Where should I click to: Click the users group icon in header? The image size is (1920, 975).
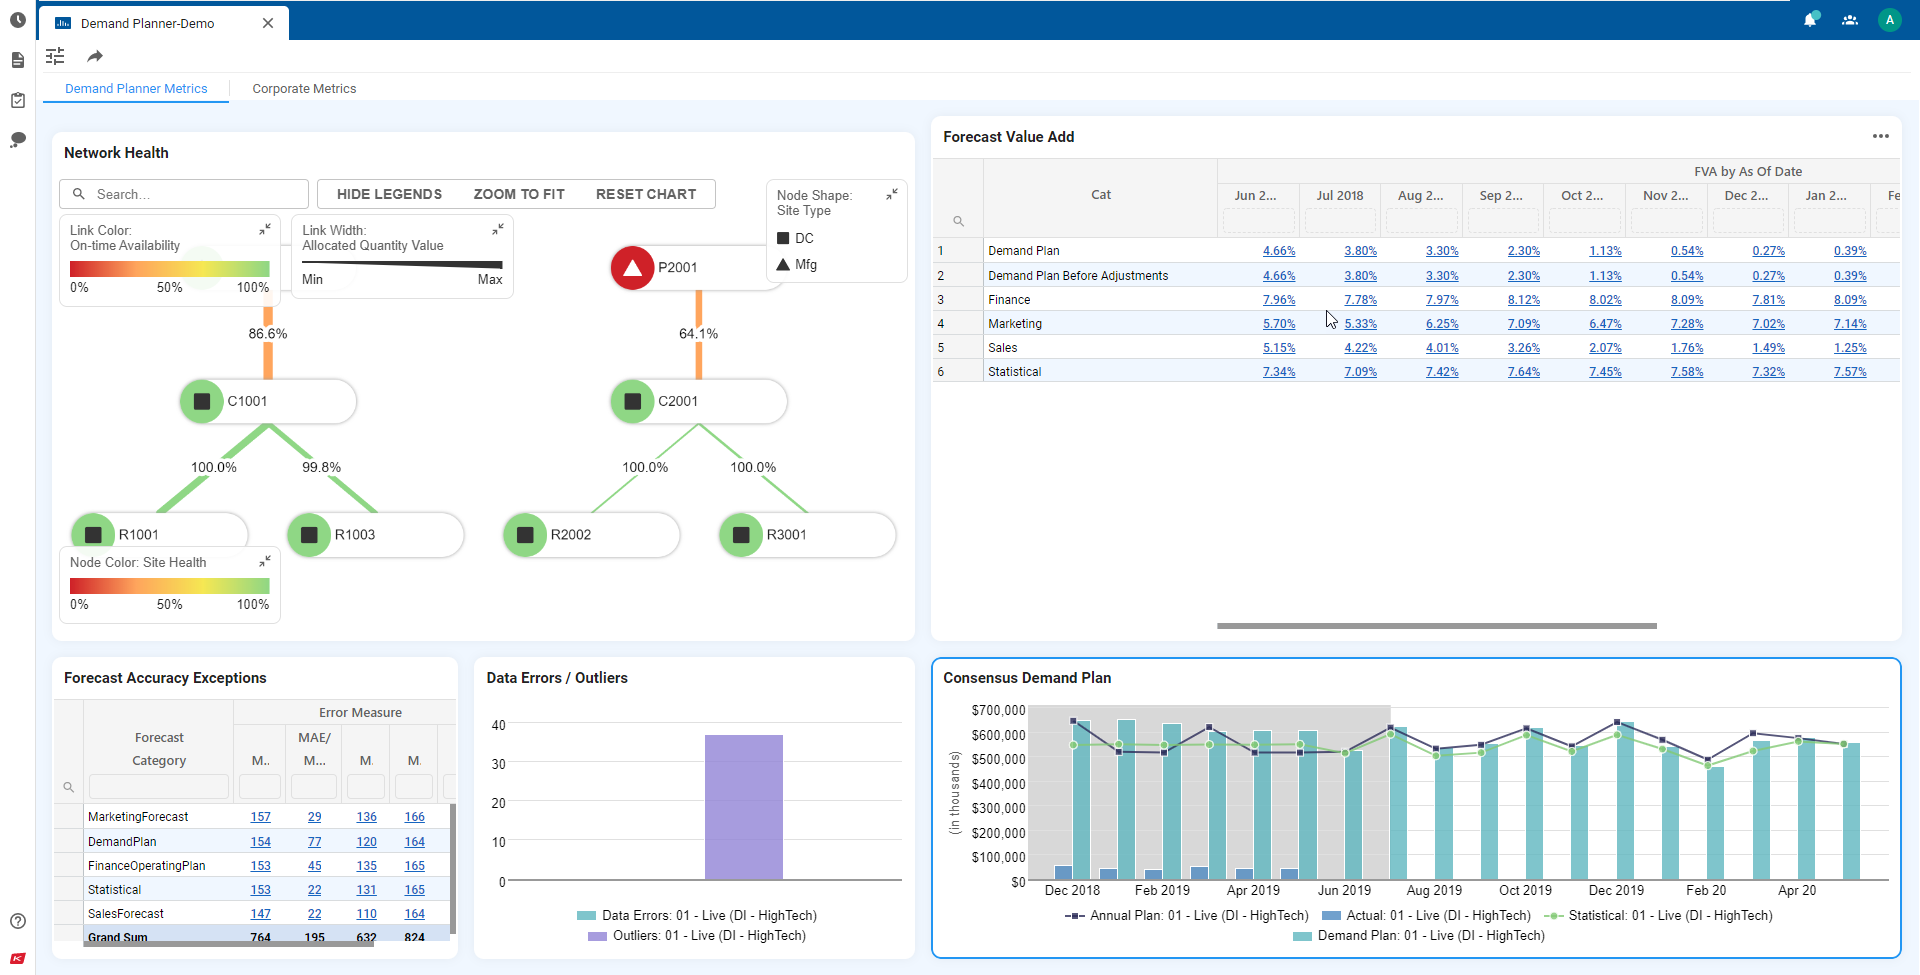(1850, 20)
